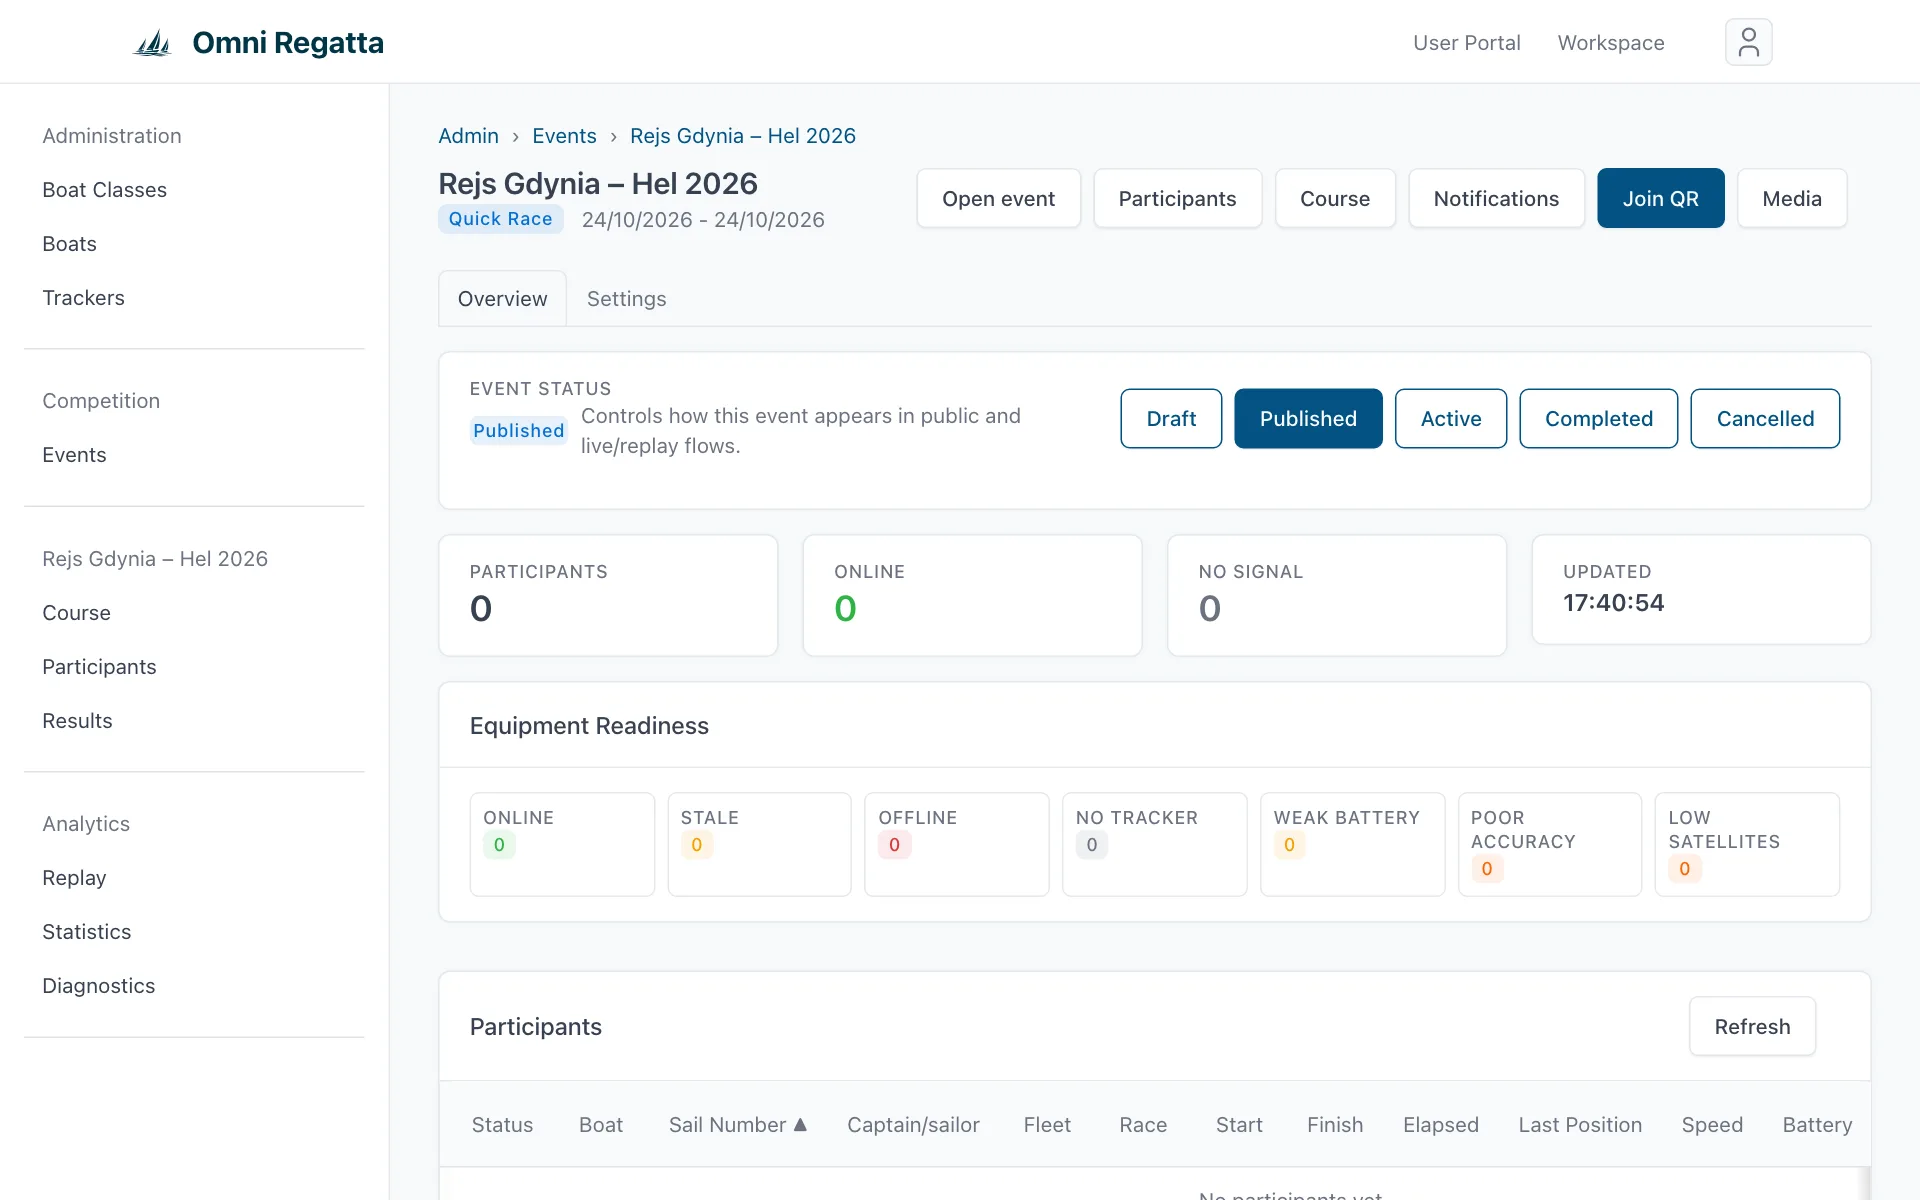Viewport: 1920px width, 1200px height.
Task: Click the Boat column header
Action: coord(600,1125)
